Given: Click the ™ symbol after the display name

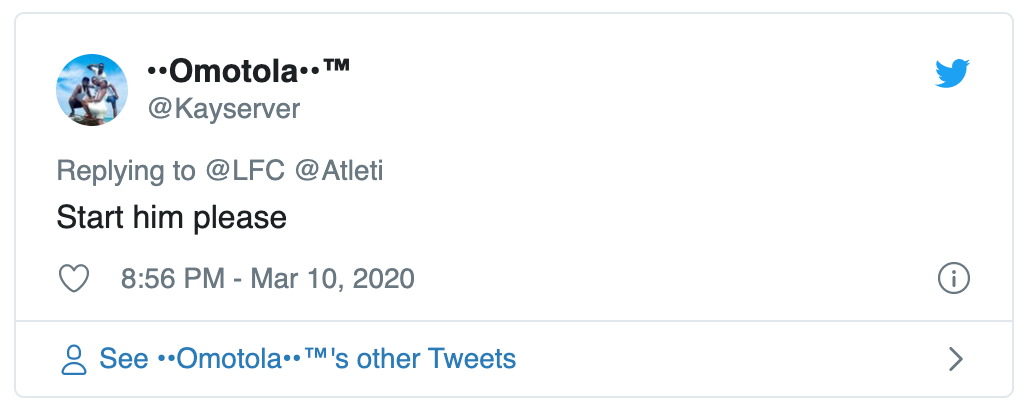Looking at the screenshot, I should [336, 69].
